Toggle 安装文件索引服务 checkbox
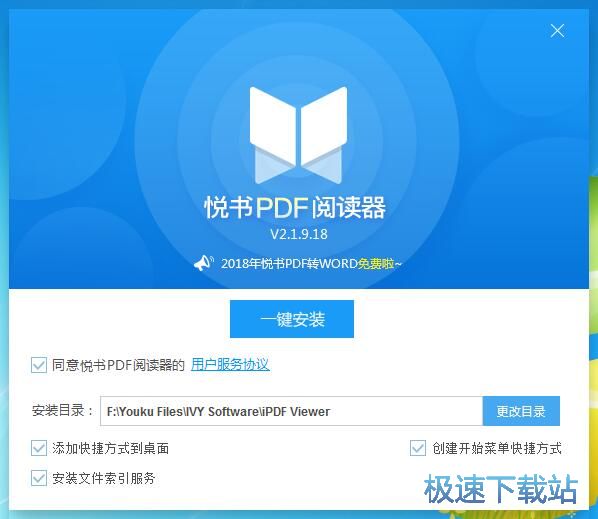598x519 pixels. (39, 478)
